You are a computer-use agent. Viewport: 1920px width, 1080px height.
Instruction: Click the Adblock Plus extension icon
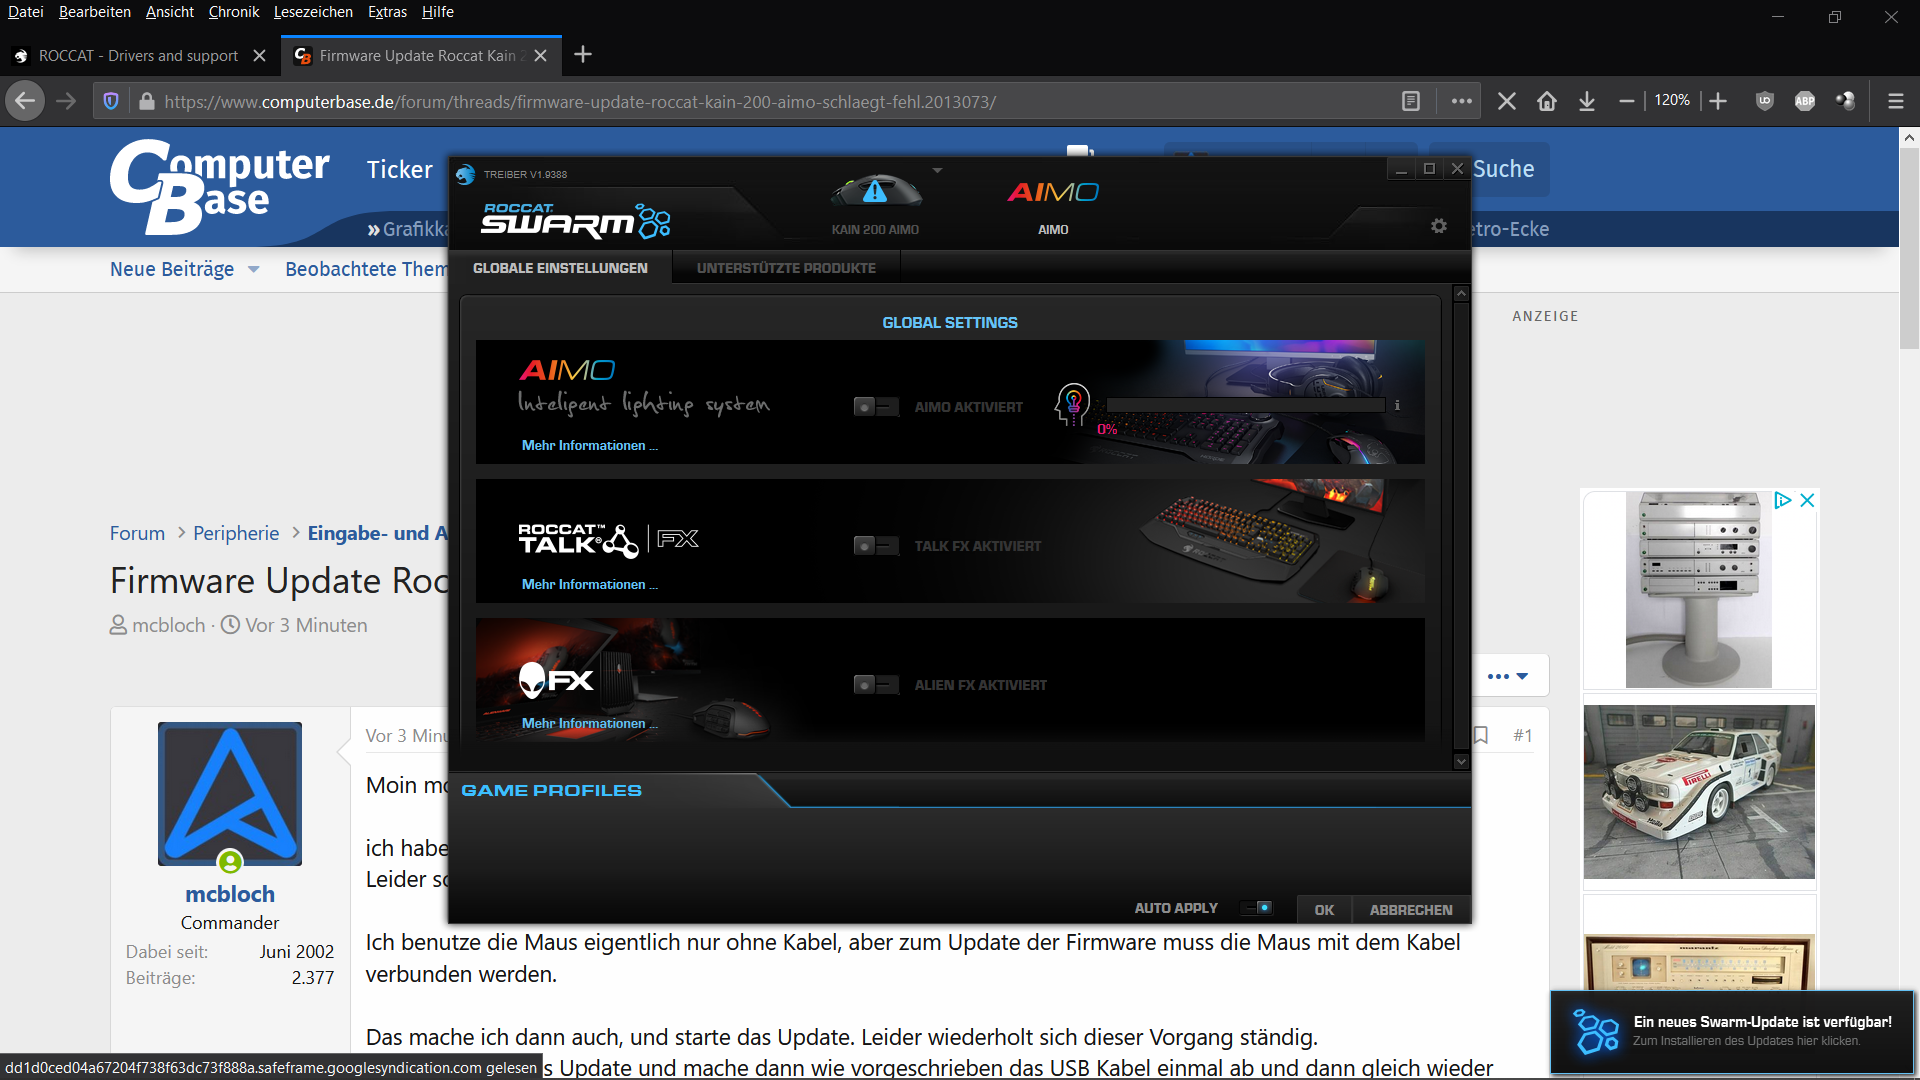coord(1804,101)
